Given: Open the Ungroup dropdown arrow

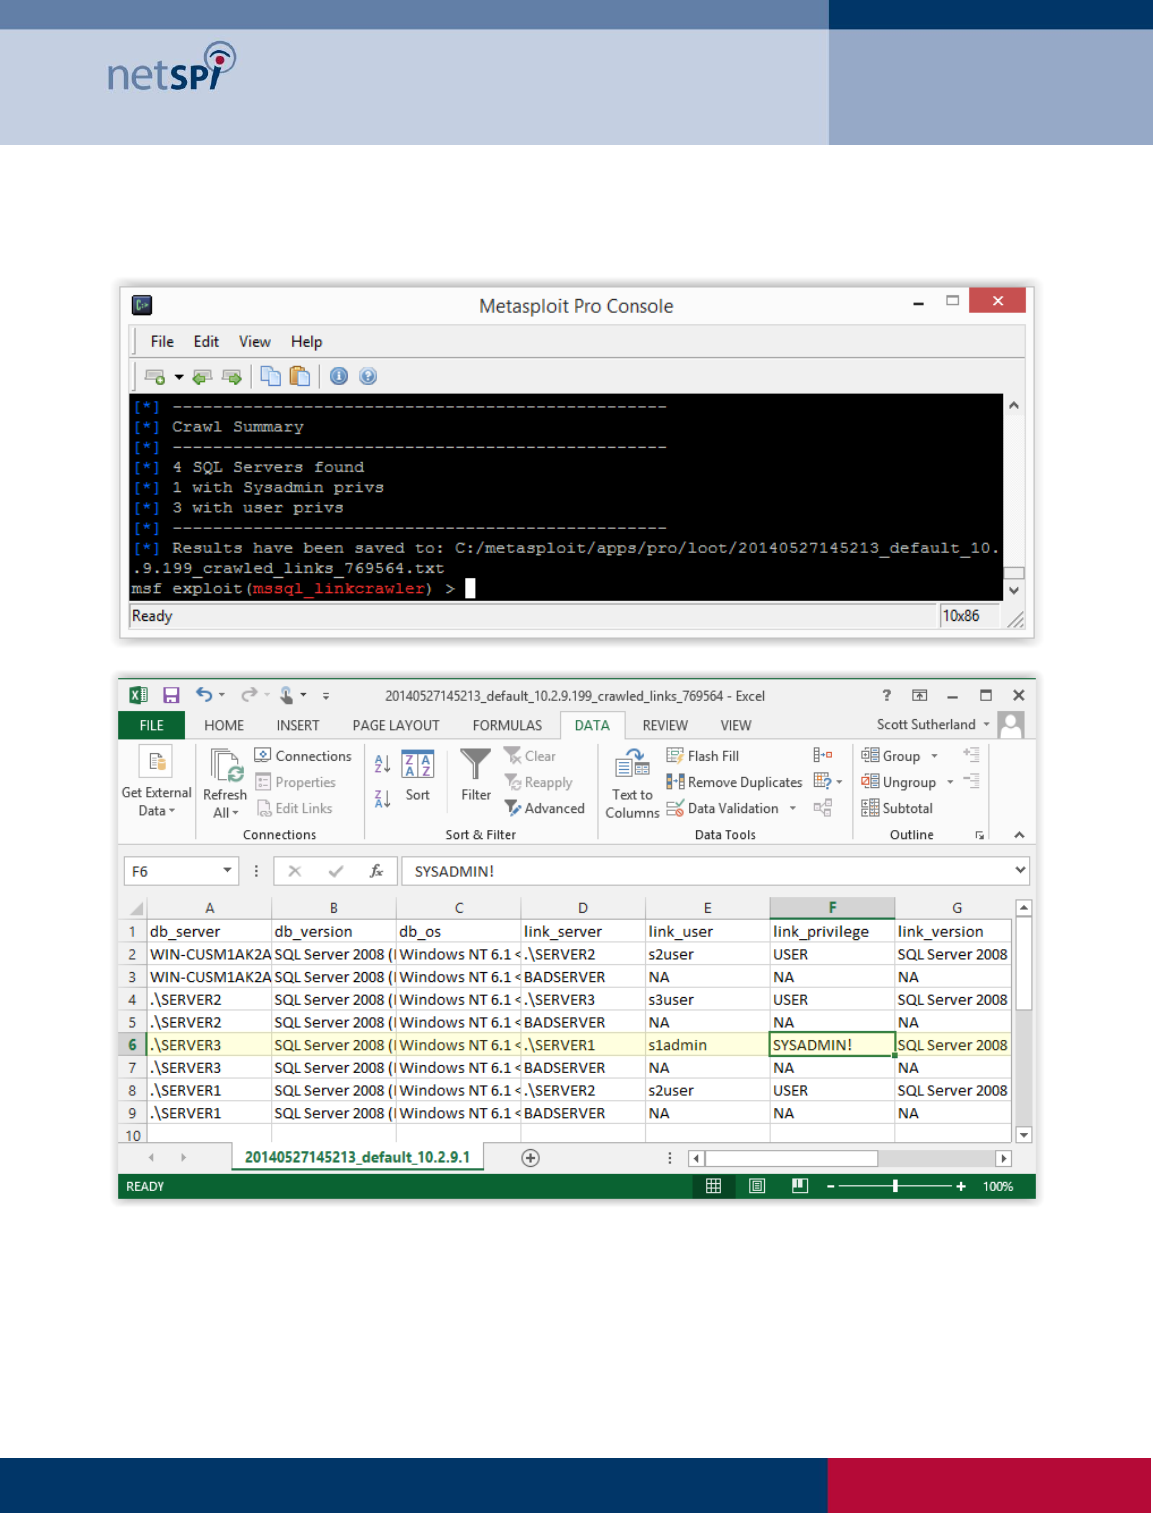Looking at the screenshot, I should point(950,782).
